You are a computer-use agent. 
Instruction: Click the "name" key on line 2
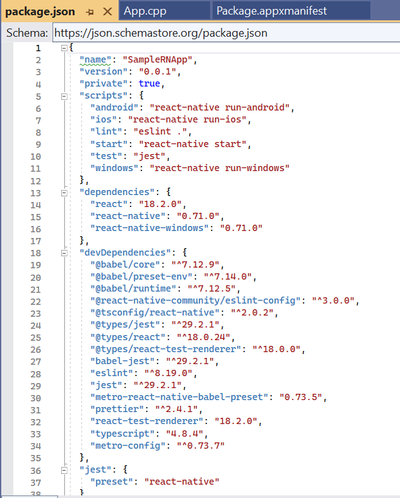95,60
